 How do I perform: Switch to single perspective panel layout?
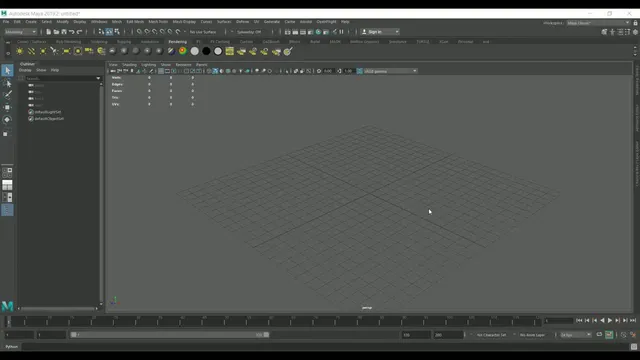pos(7,173)
